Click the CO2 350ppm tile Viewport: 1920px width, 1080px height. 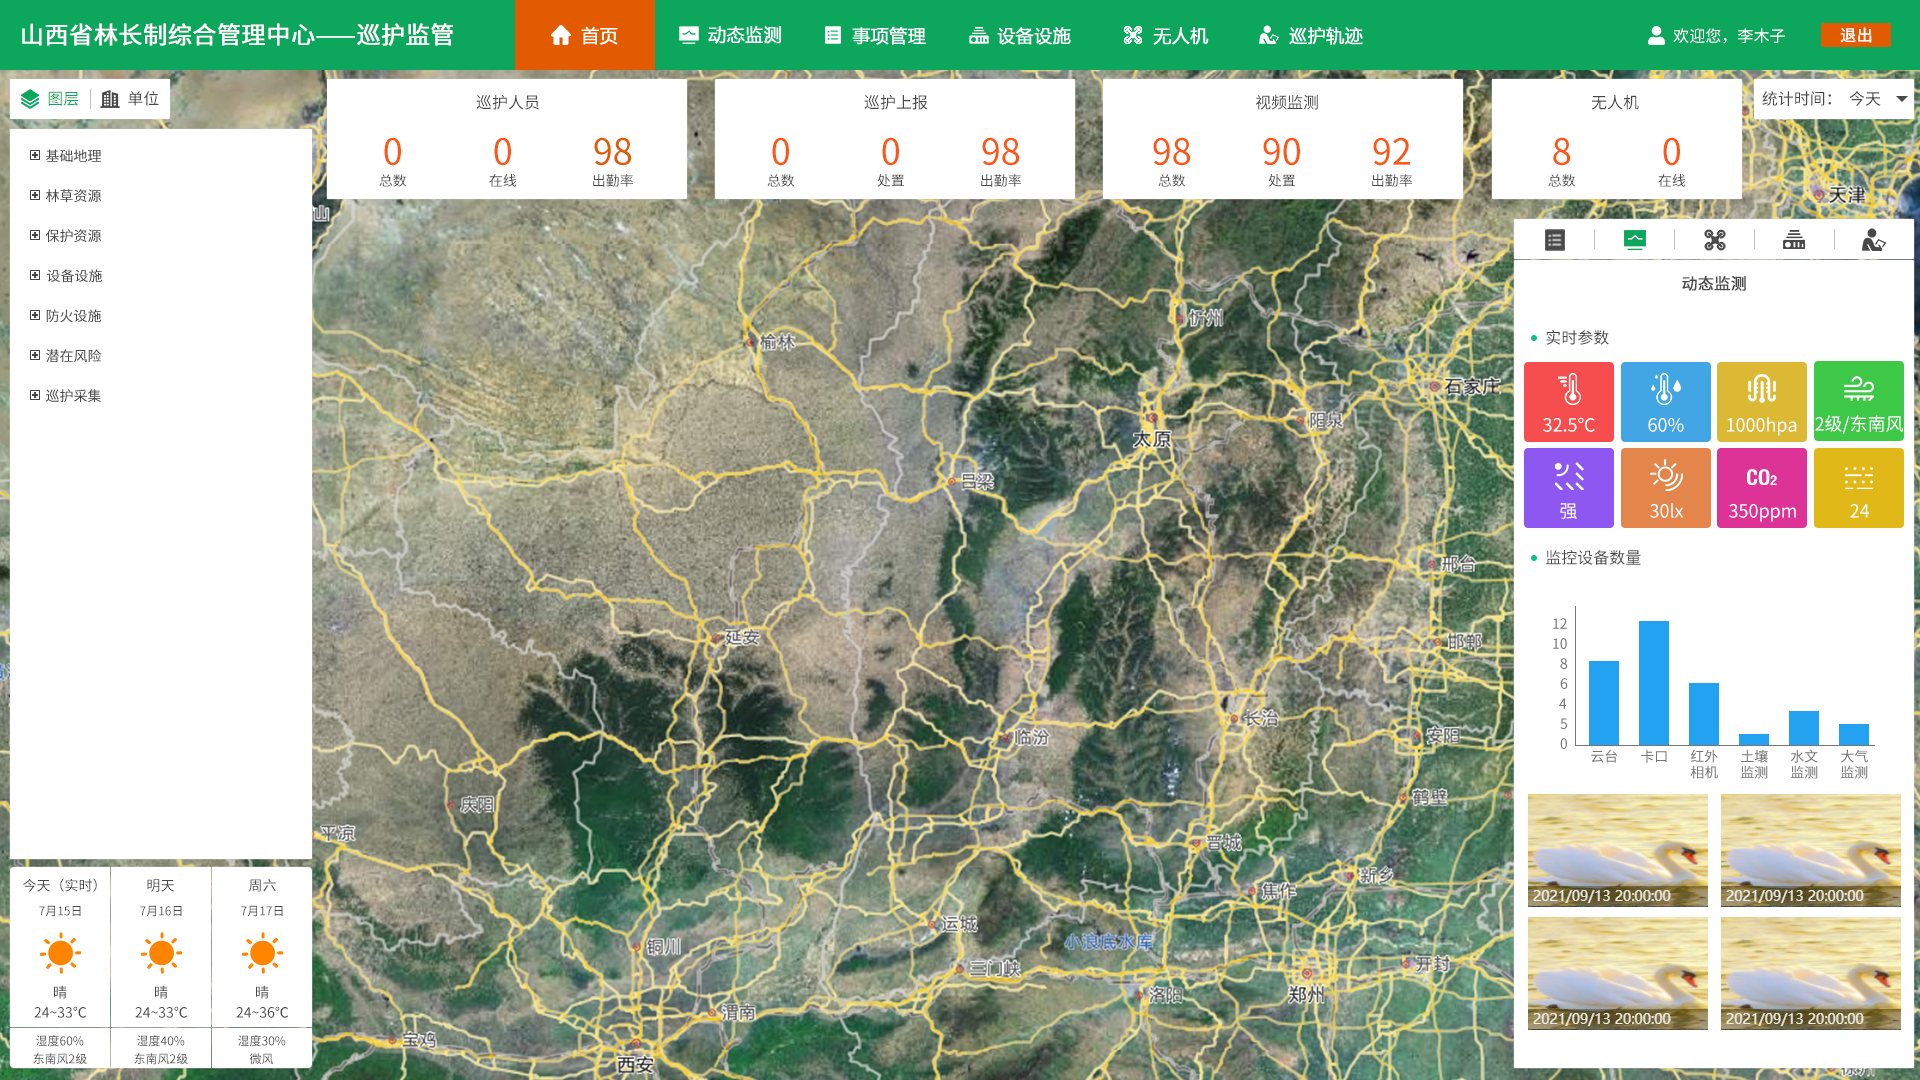pyautogui.click(x=1761, y=488)
